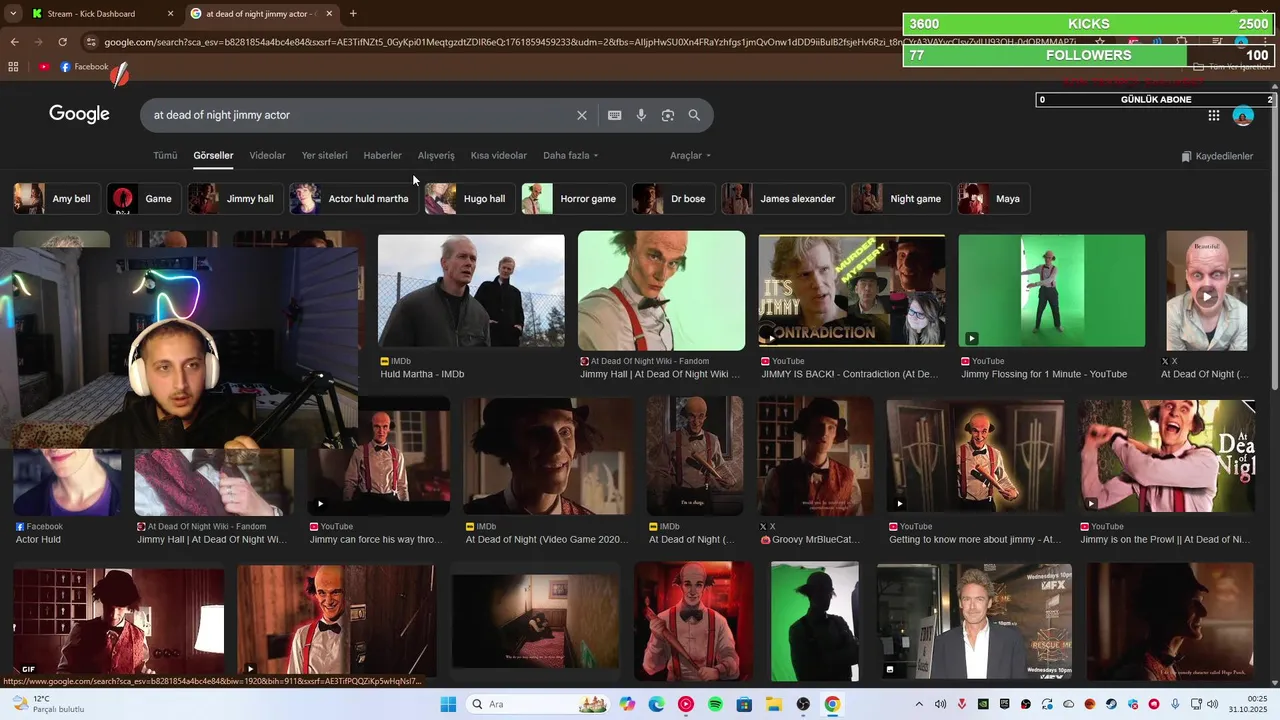Submit search with the magnifier icon
The width and height of the screenshot is (1280, 720).
[694, 115]
